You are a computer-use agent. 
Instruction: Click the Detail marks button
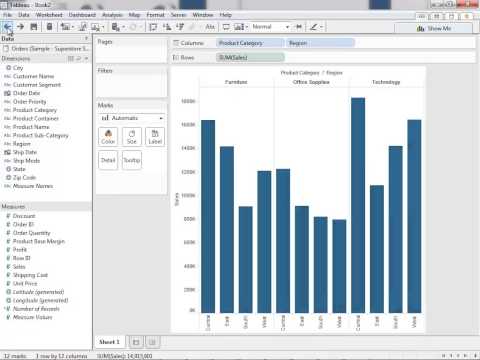(108, 160)
